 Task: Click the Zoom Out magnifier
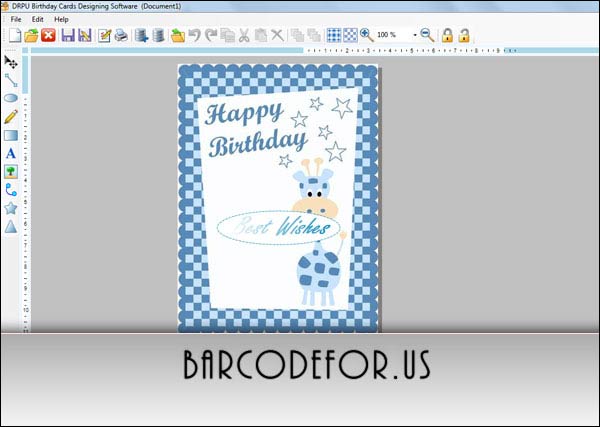pos(427,36)
